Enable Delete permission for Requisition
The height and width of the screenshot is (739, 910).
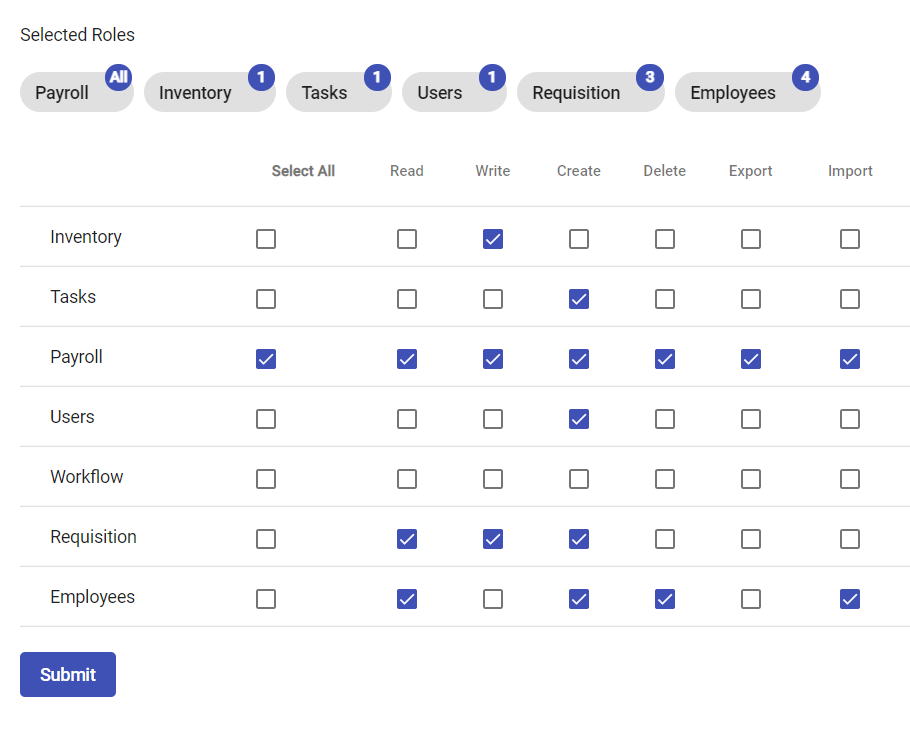[x=665, y=539]
